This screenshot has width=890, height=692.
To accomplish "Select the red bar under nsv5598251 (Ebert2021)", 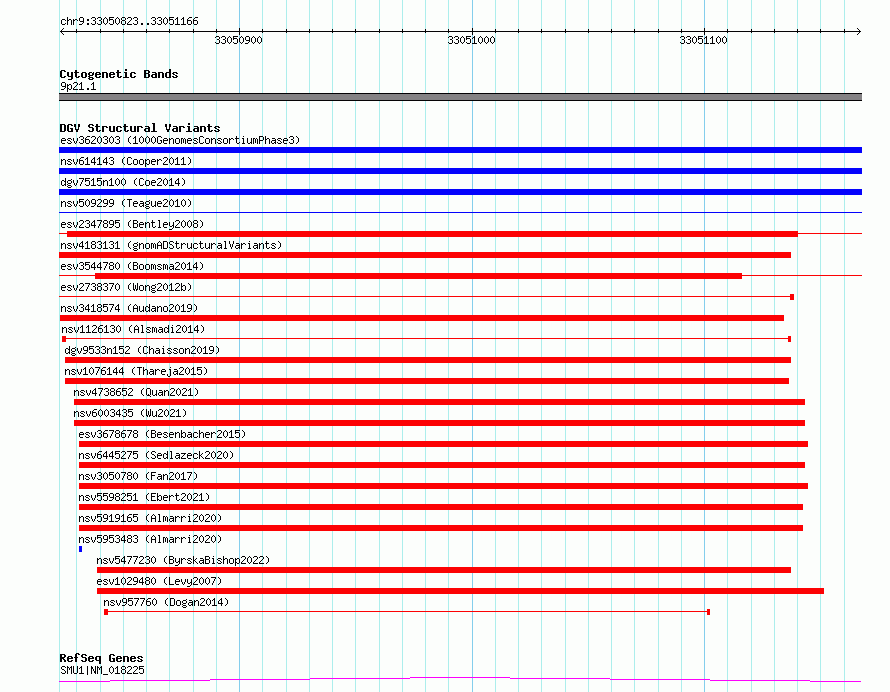I will (x=441, y=507).
